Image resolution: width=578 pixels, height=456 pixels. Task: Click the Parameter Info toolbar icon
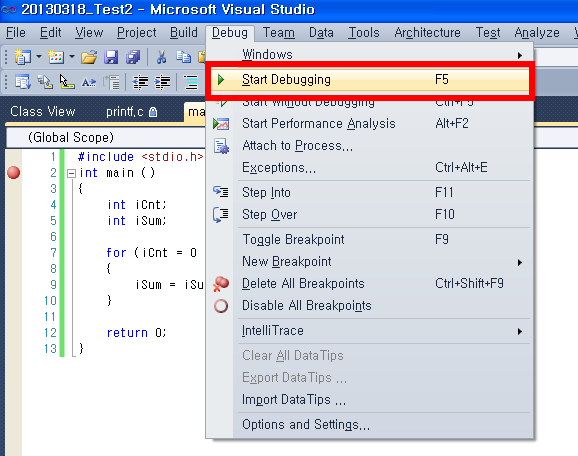click(x=45, y=82)
